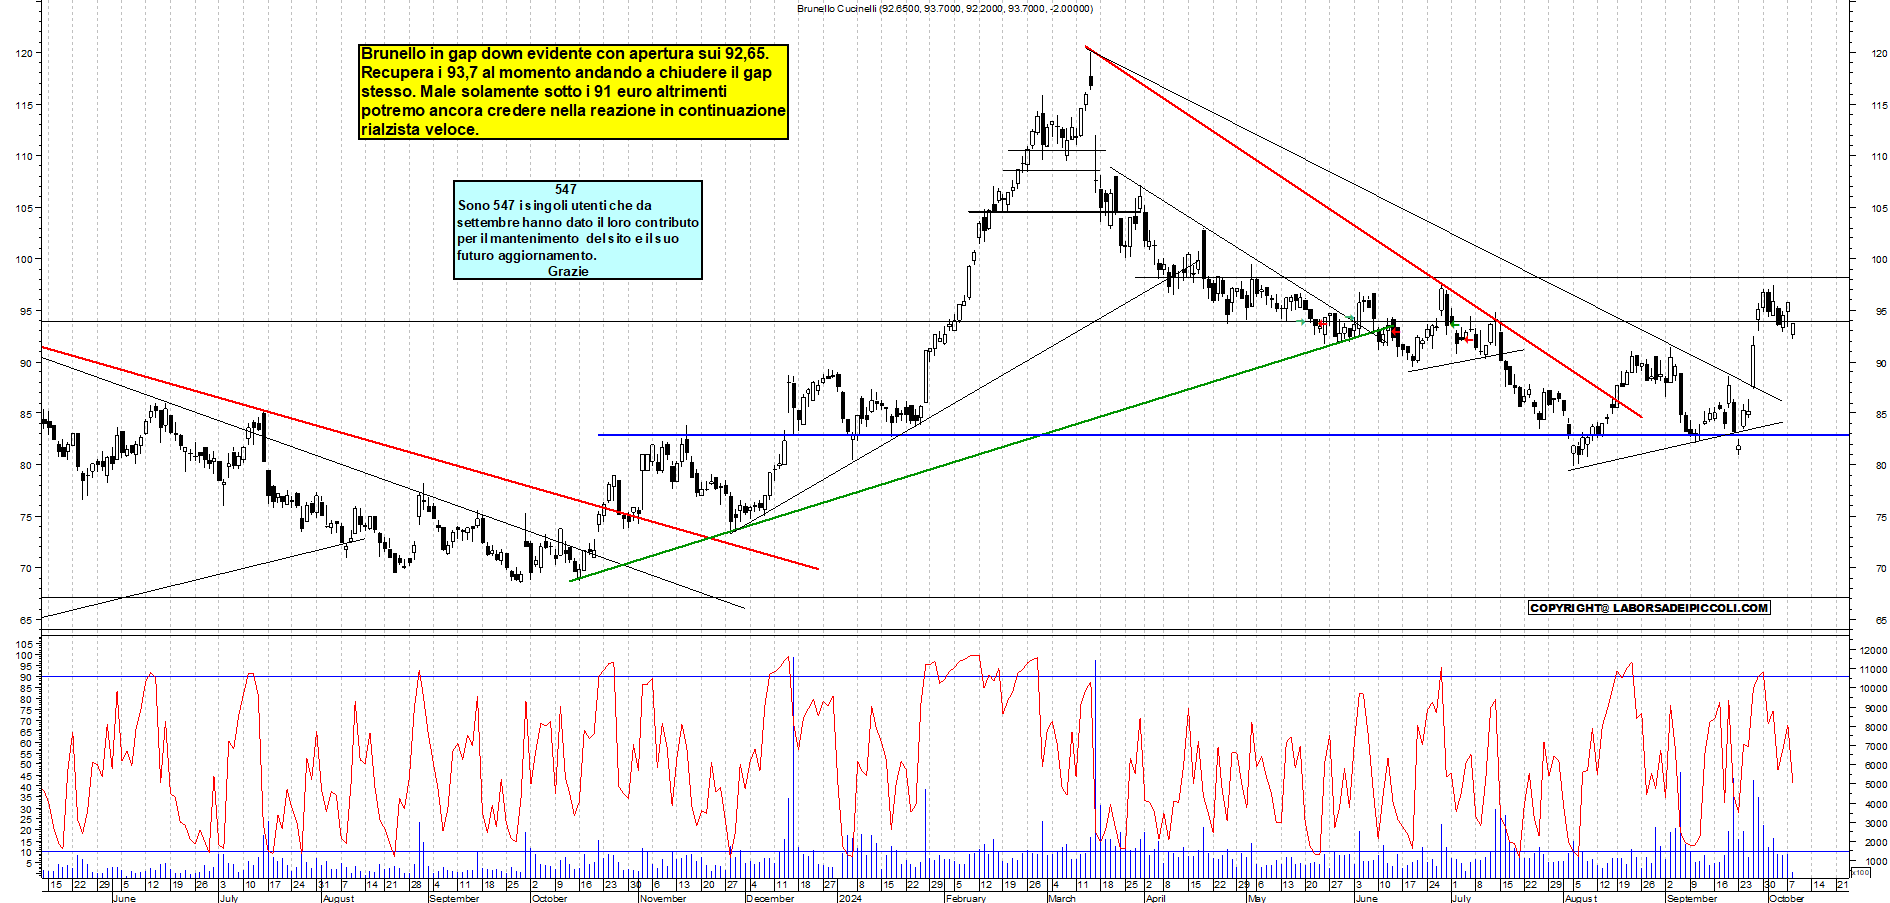1890x903 pixels.
Task: Click the oscillator scale value 50
Action: point(25,765)
